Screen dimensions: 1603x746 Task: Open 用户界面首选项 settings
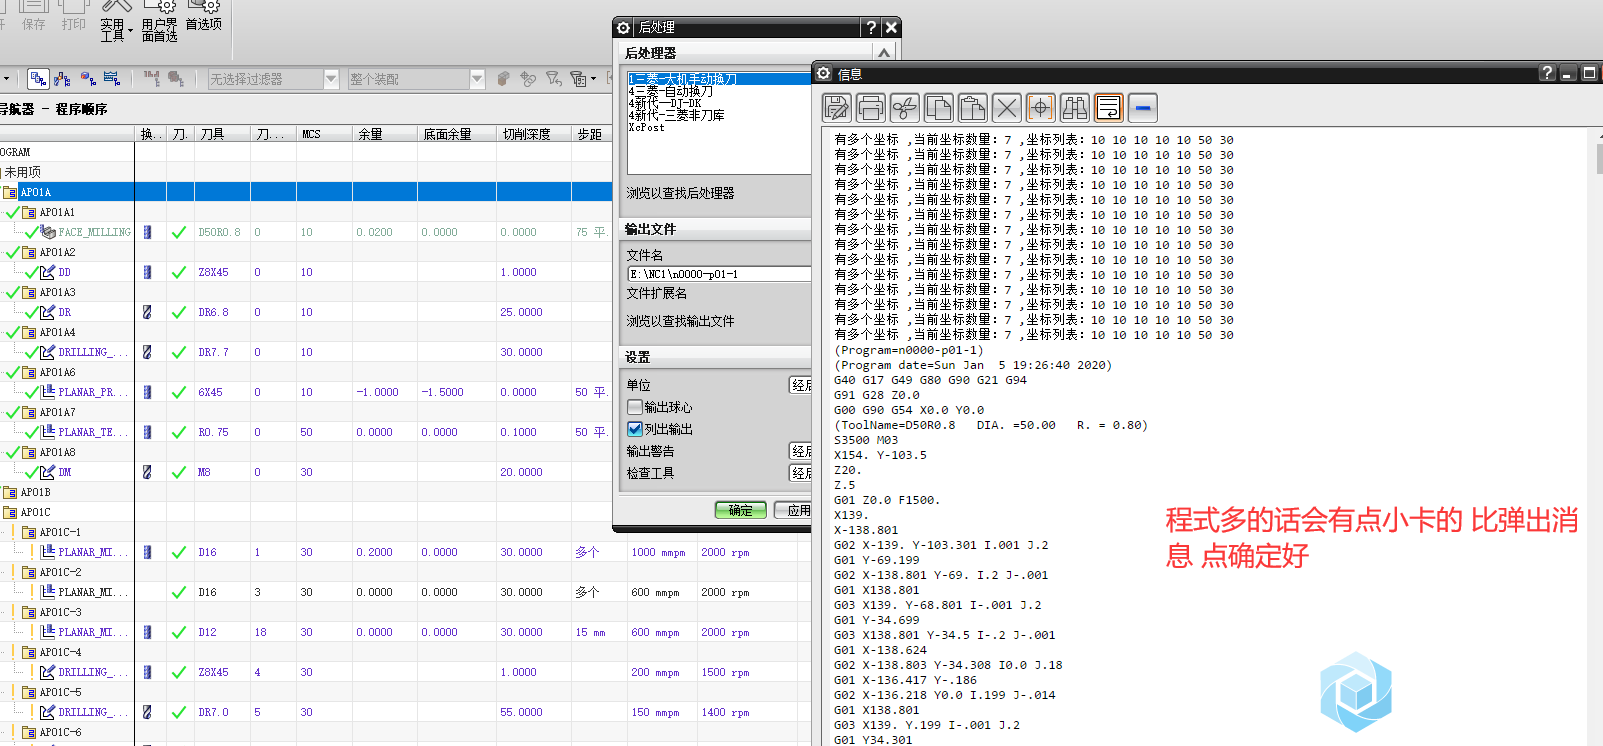[x=160, y=20]
